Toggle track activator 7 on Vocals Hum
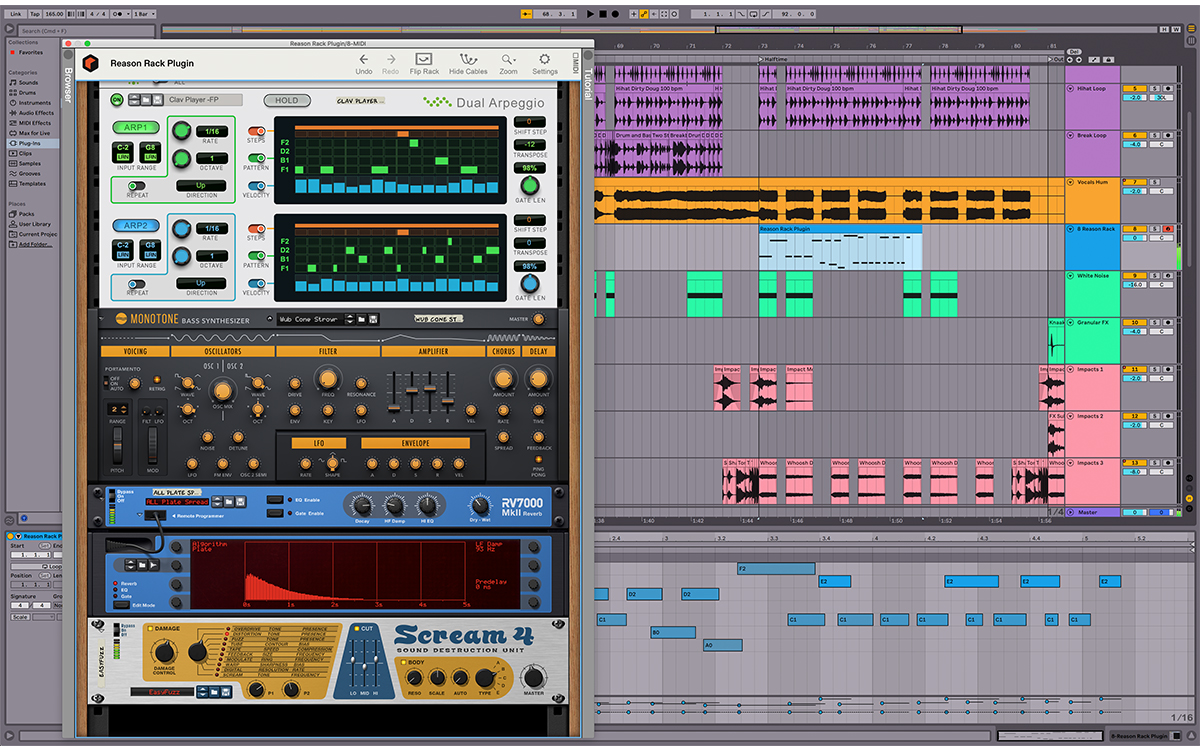Screen dimensions: 1200x750 1134,182
